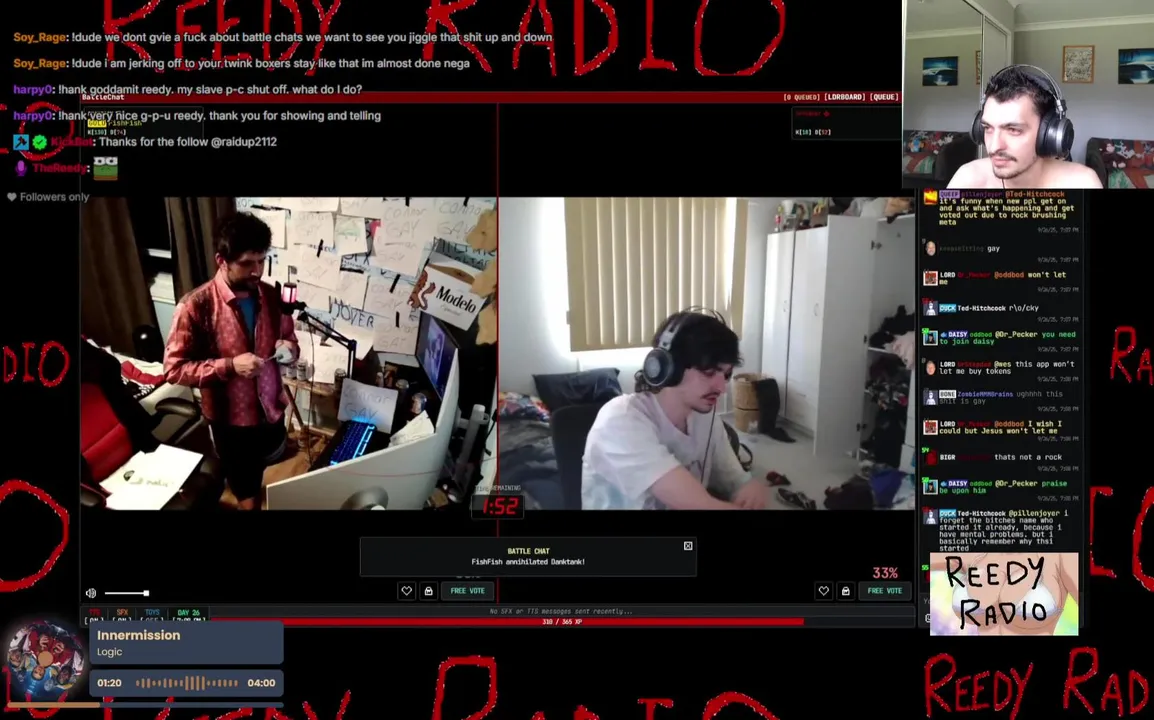Adjust the stream volume slider

(127, 593)
